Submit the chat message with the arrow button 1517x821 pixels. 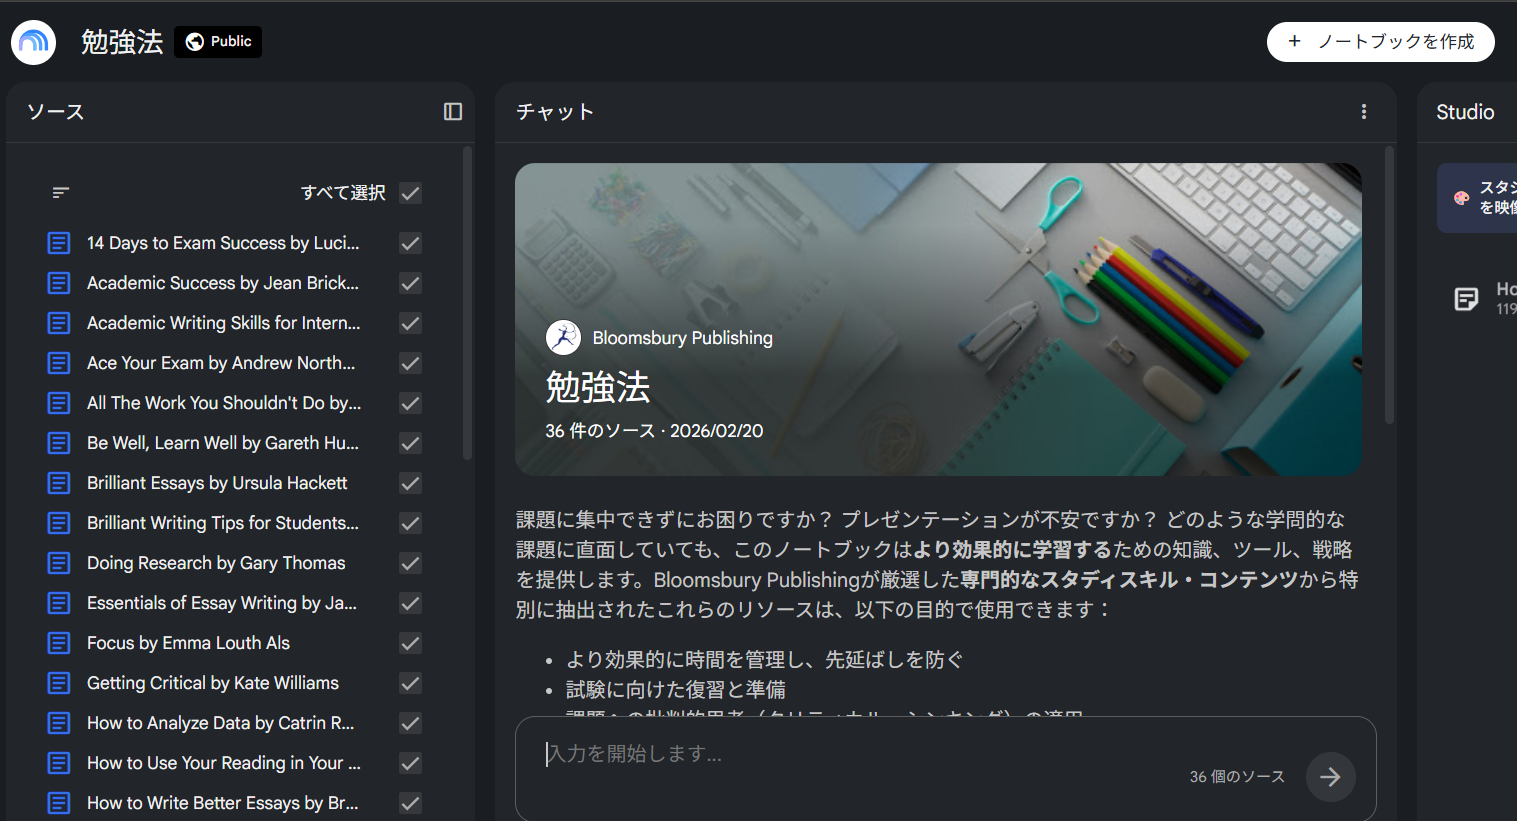[1330, 777]
